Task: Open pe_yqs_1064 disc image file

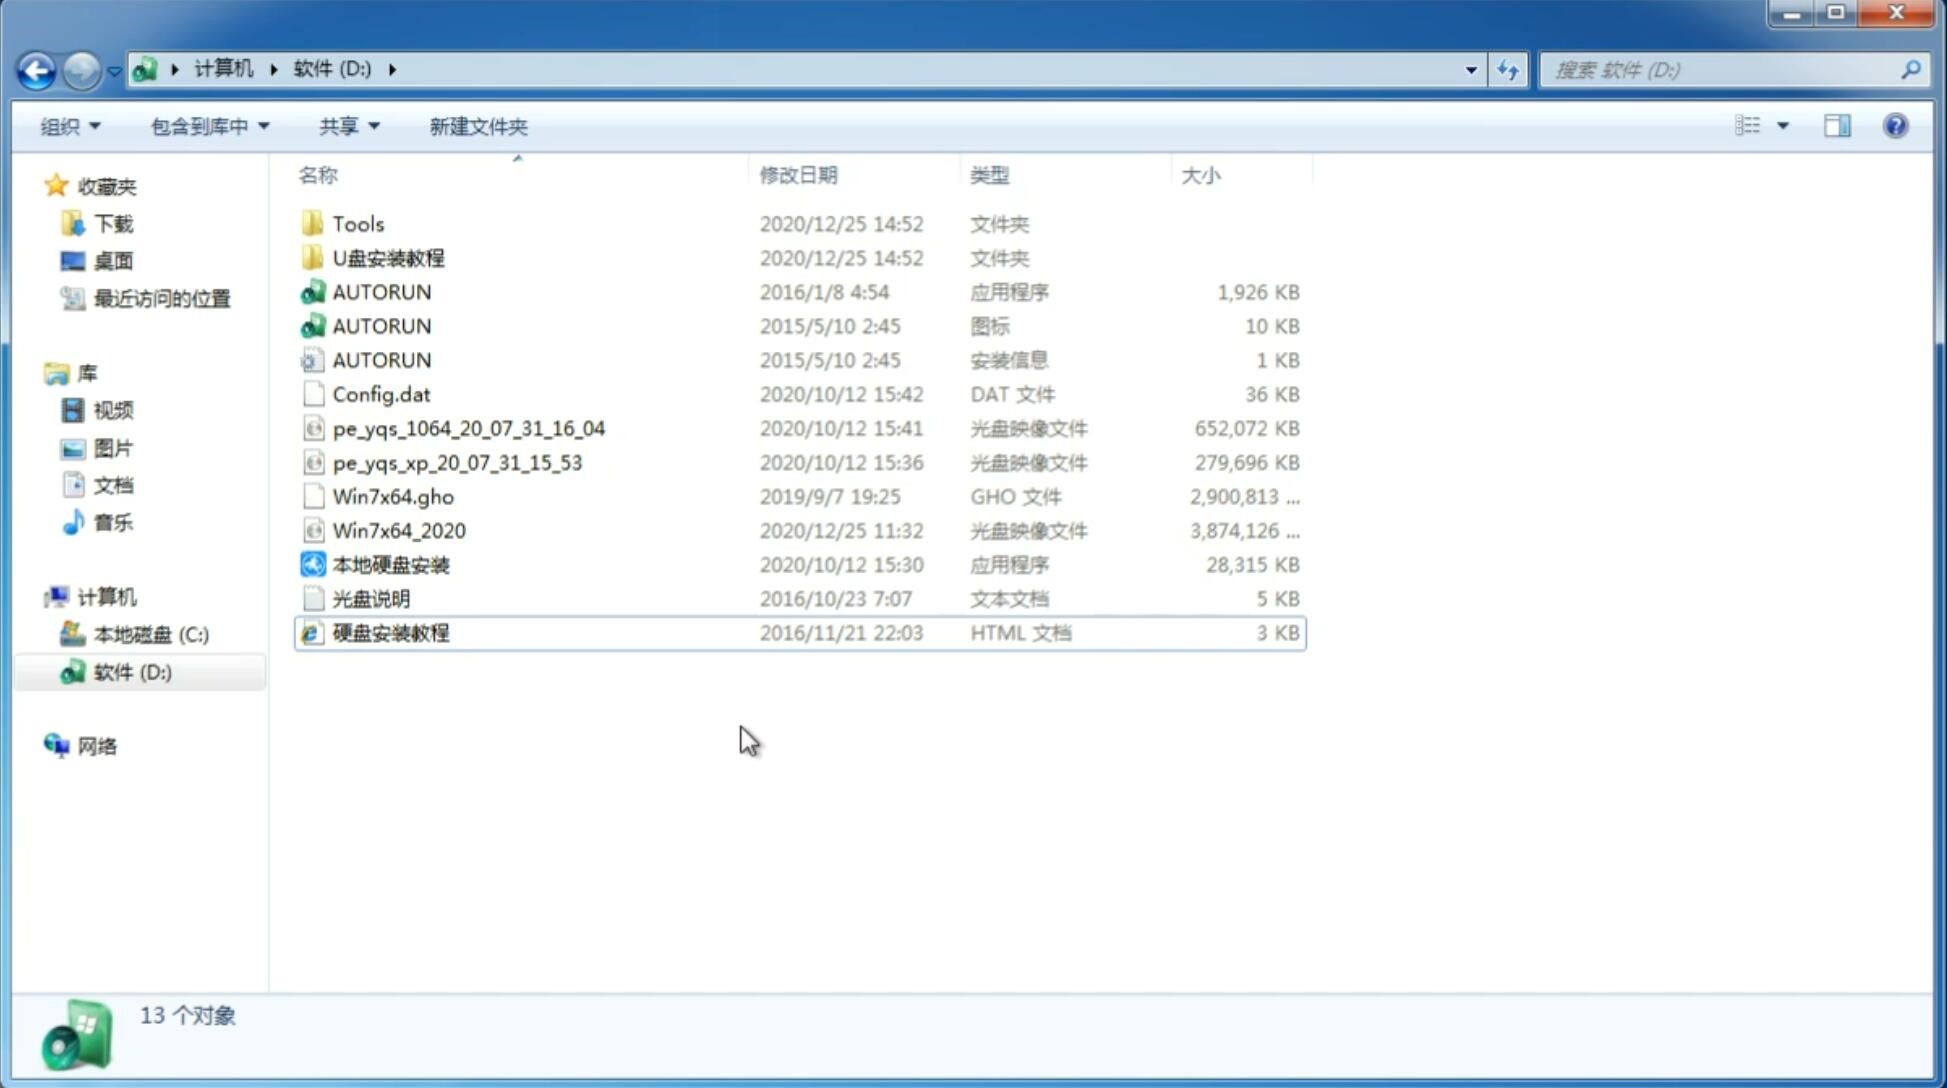Action: (468, 428)
